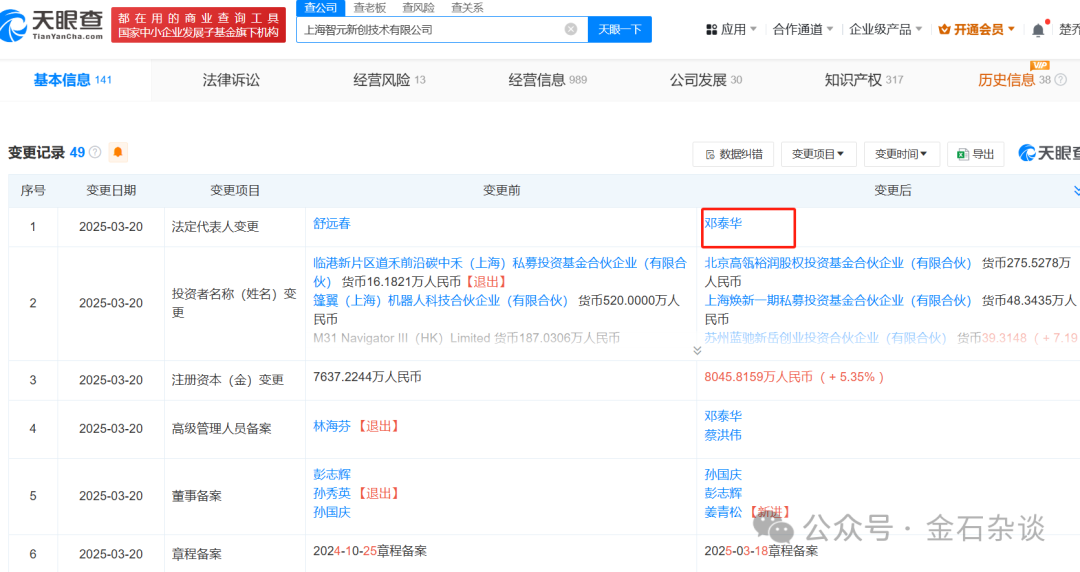Open 彭志辉 link in 变更前 column
Image resolution: width=1080 pixels, height=572 pixels.
point(332,474)
